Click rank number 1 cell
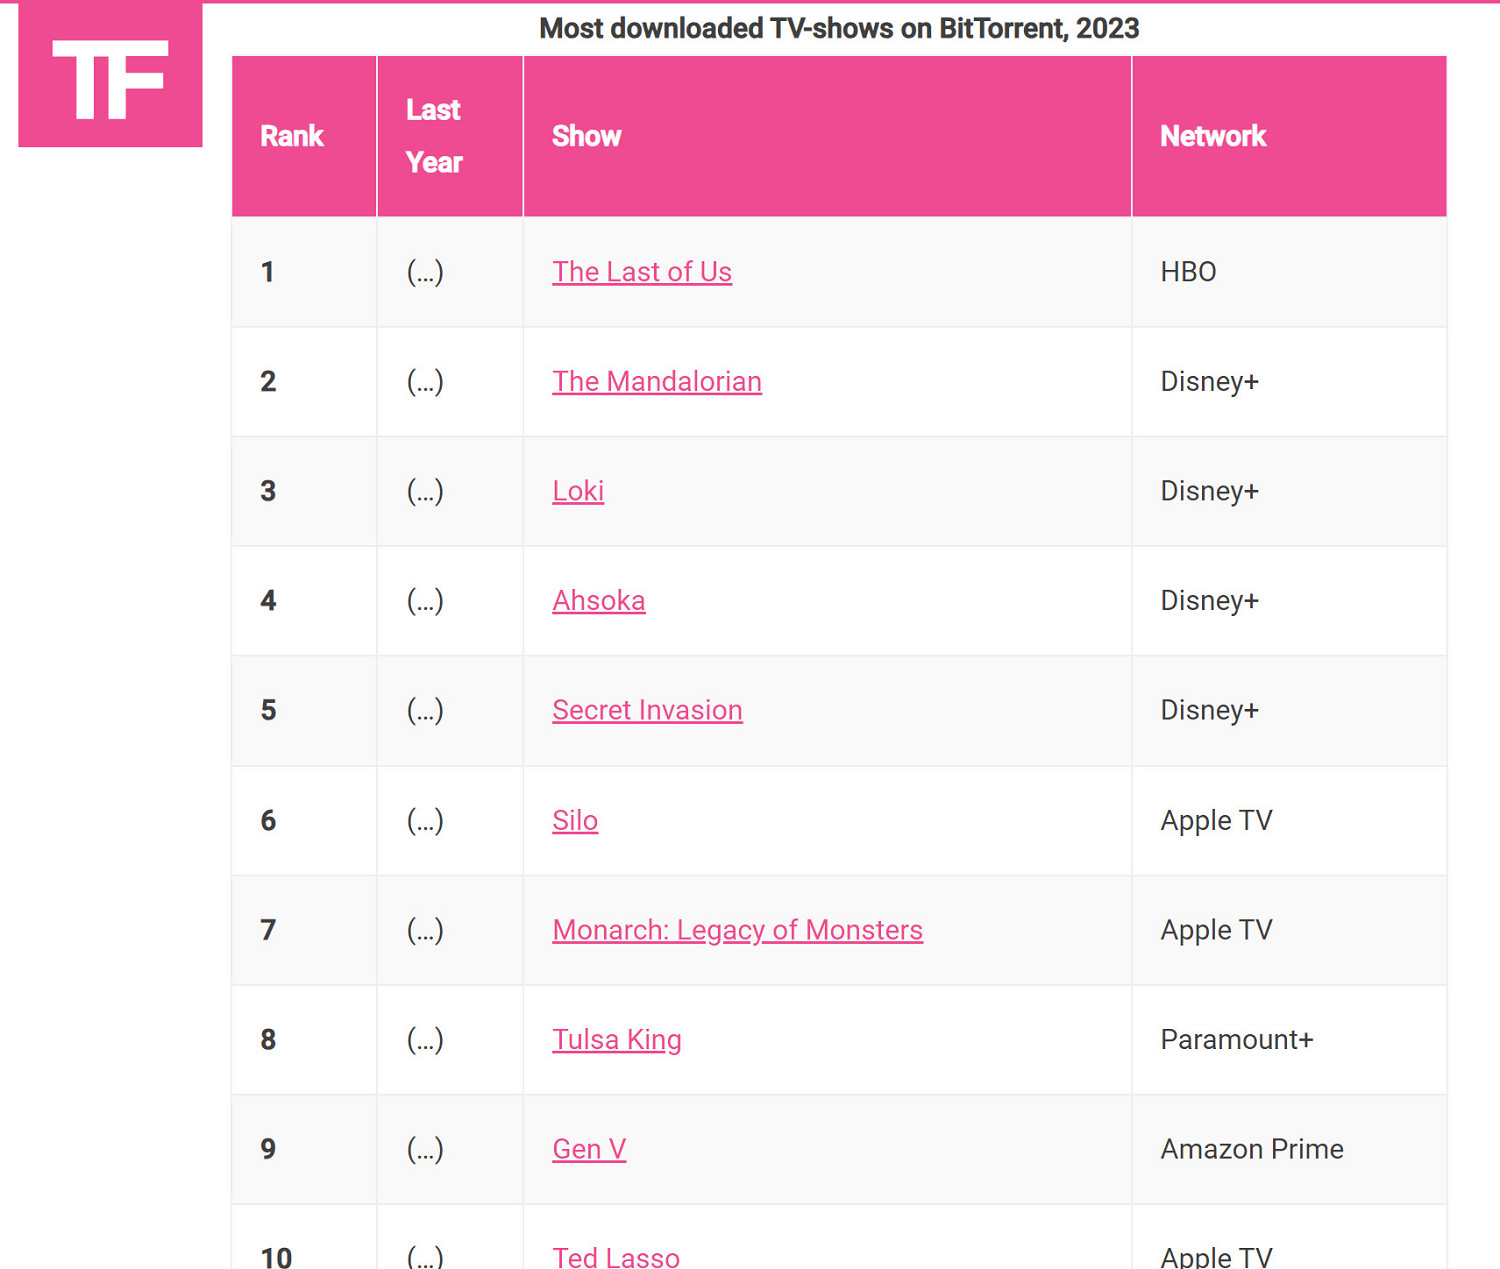Image resolution: width=1500 pixels, height=1269 pixels. pyautogui.click(x=268, y=272)
